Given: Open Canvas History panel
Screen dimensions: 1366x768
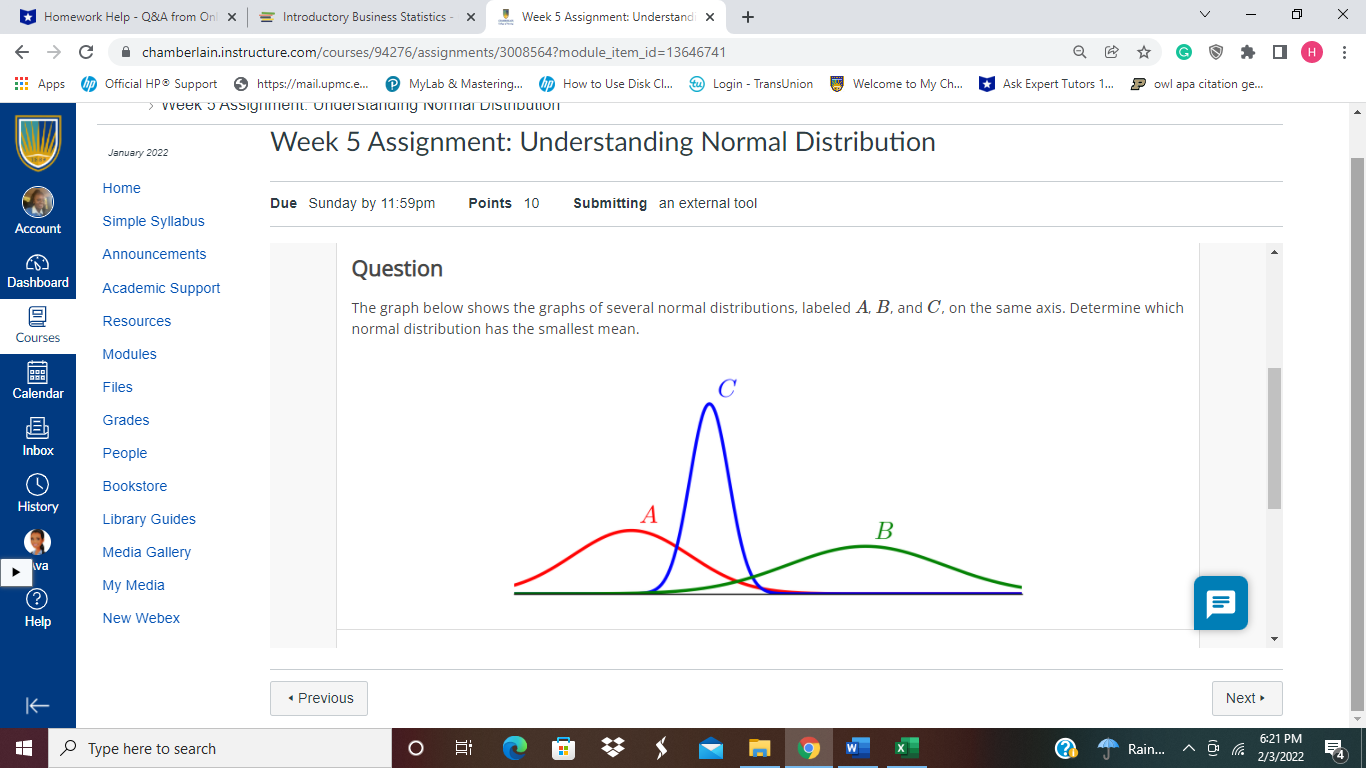Looking at the screenshot, I should click(x=37, y=495).
